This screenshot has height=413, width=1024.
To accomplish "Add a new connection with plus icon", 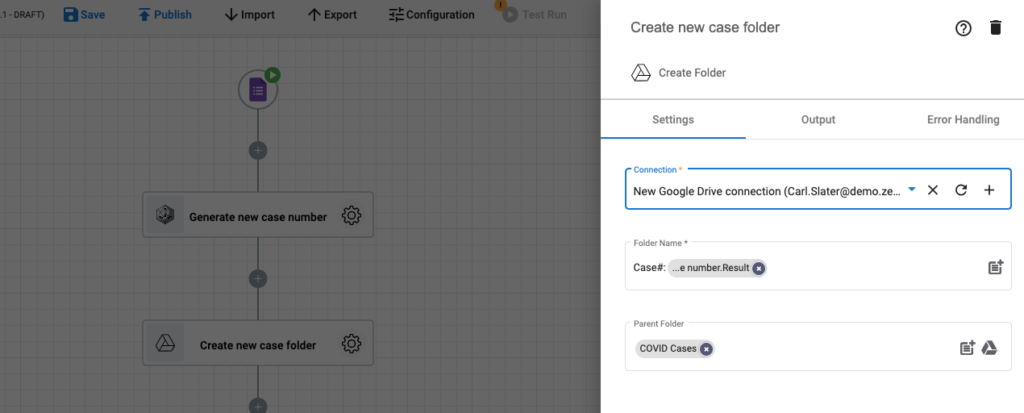I will pos(989,190).
